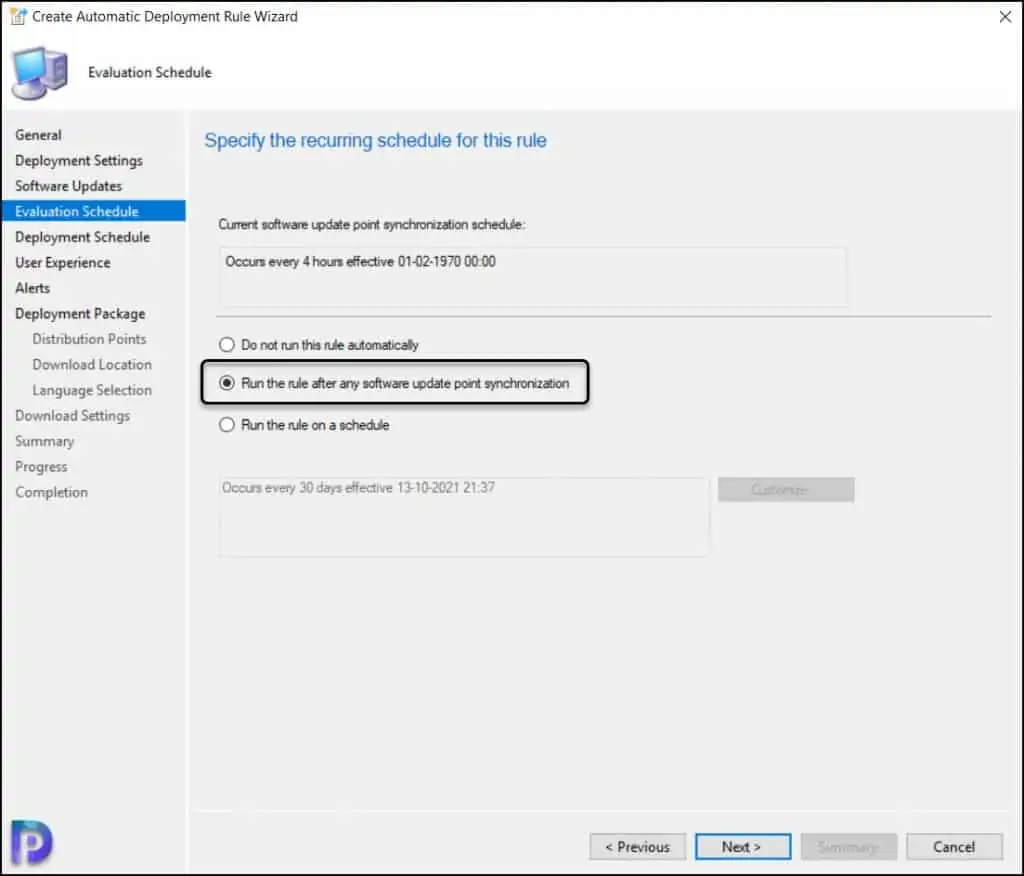This screenshot has height=876, width=1024.
Task: Select 'Do not run this rule automatically'
Action: click(227, 345)
